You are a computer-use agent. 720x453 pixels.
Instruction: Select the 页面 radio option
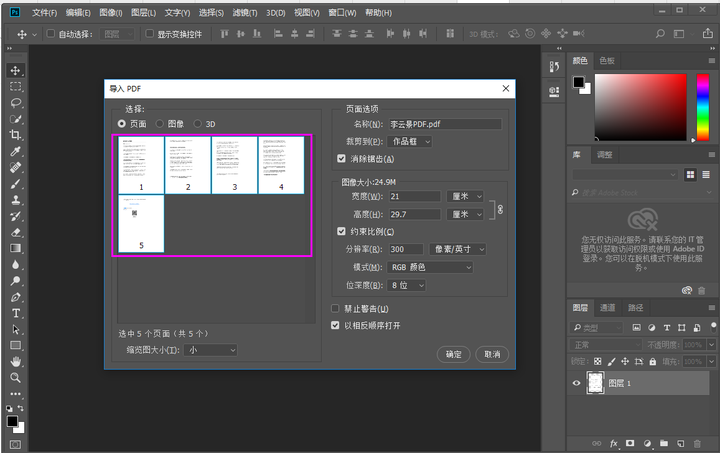click(x=122, y=124)
